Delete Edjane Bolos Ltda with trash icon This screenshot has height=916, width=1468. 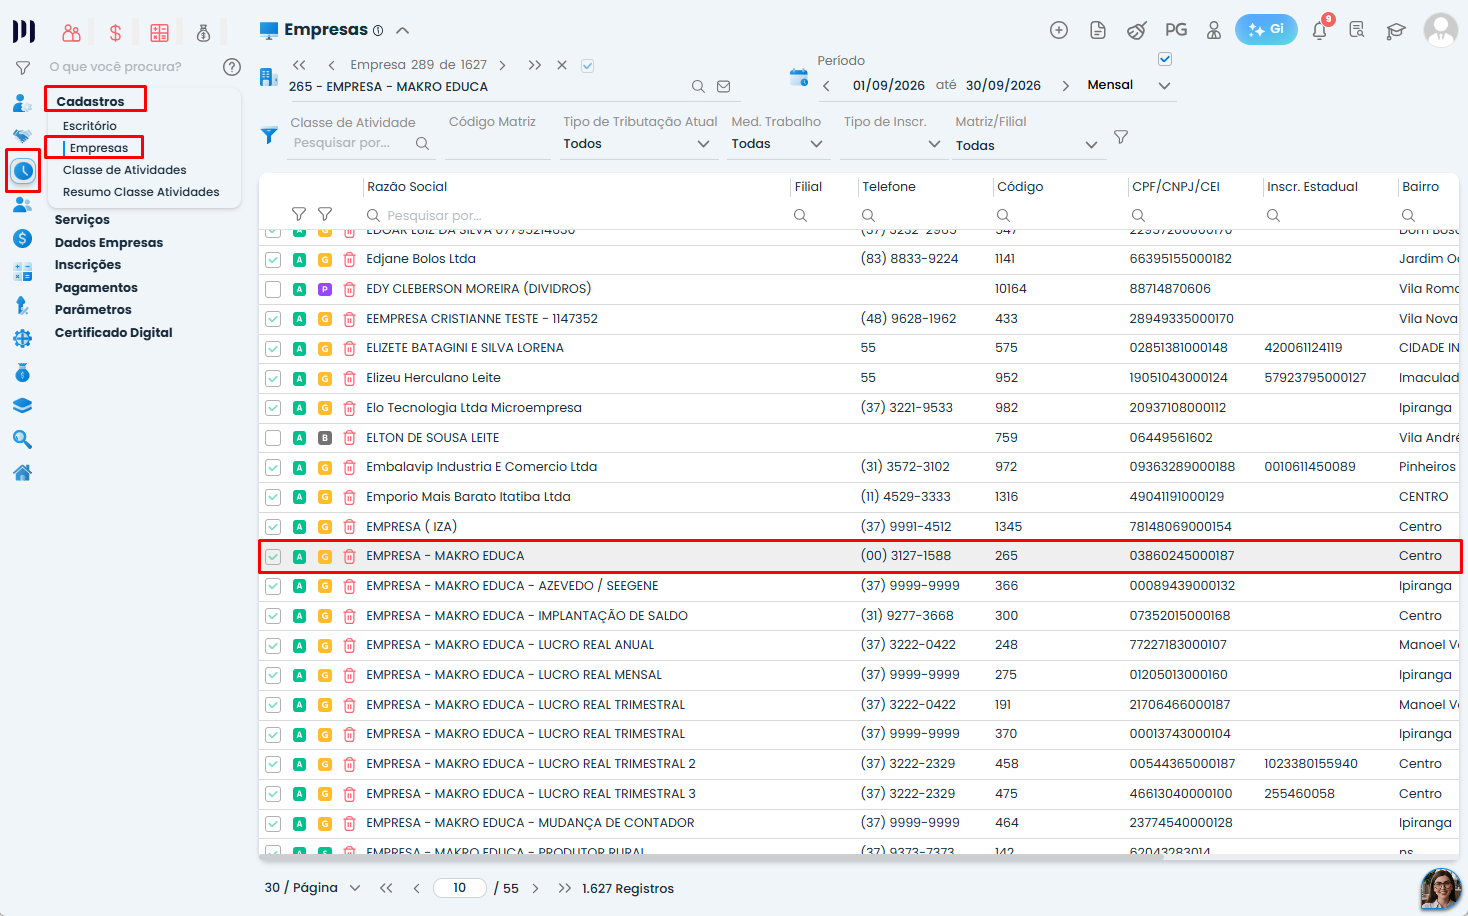(349, 259)
